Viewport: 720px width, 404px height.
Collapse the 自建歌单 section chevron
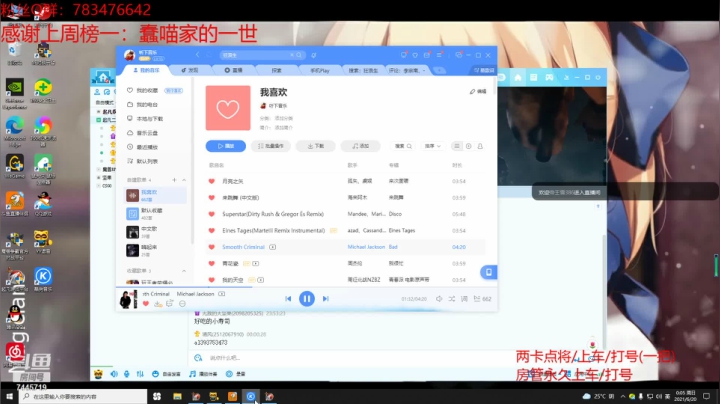184,180
